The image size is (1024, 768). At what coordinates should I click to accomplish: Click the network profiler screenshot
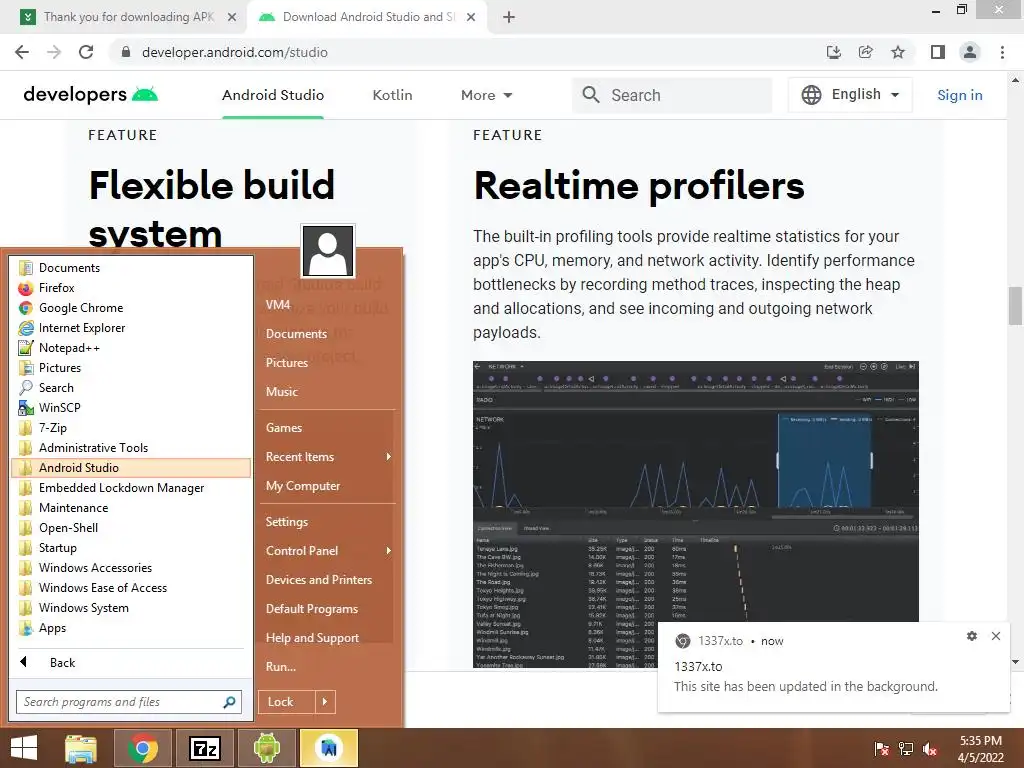696,514
